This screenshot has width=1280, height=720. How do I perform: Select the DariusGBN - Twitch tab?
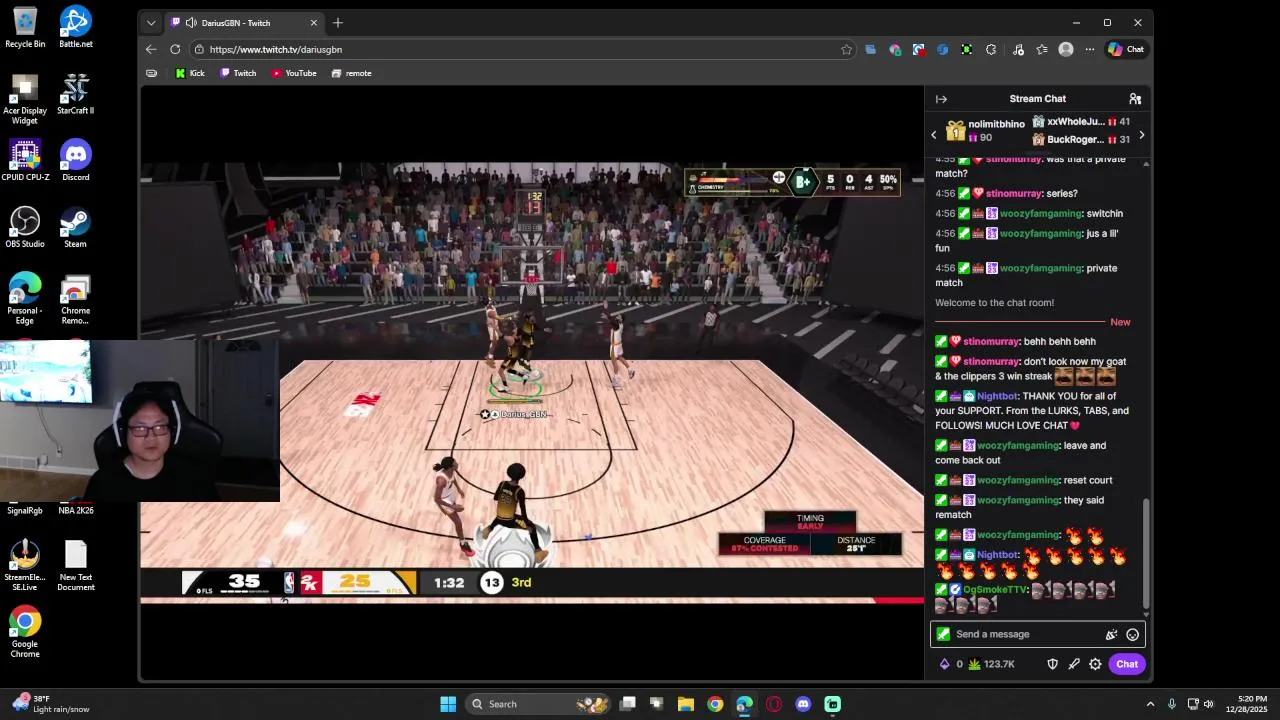coord(243,22)
